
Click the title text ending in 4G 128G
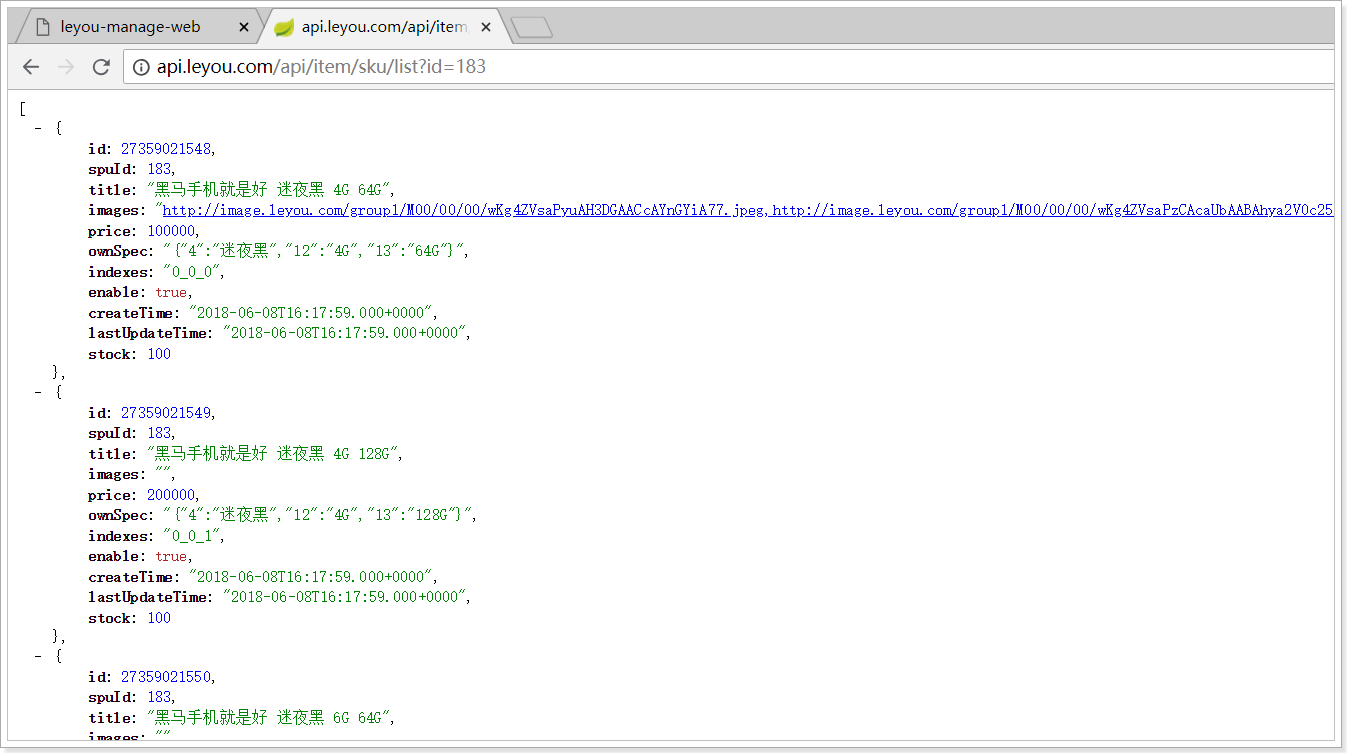pos(275,453)
